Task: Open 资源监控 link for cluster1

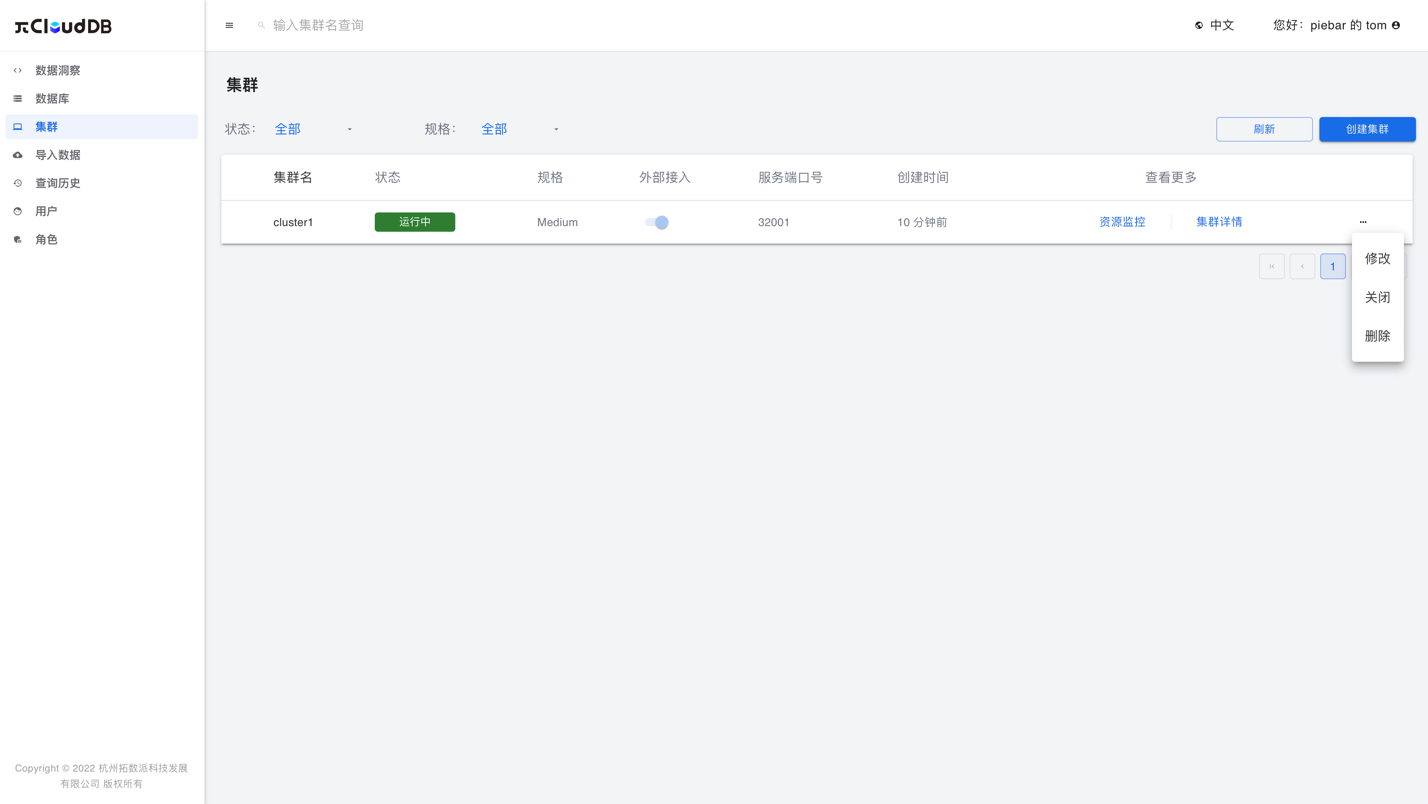Action: click(1122, 222)
